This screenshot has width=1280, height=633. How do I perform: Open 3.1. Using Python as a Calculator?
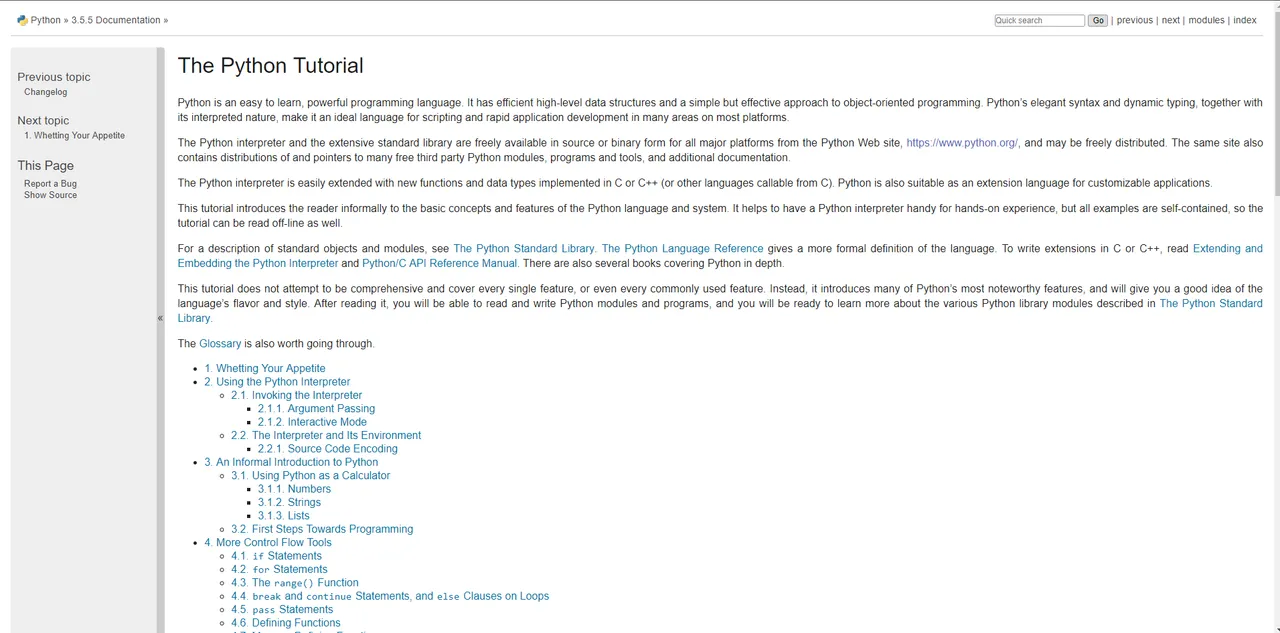click(x=310, y=476)
